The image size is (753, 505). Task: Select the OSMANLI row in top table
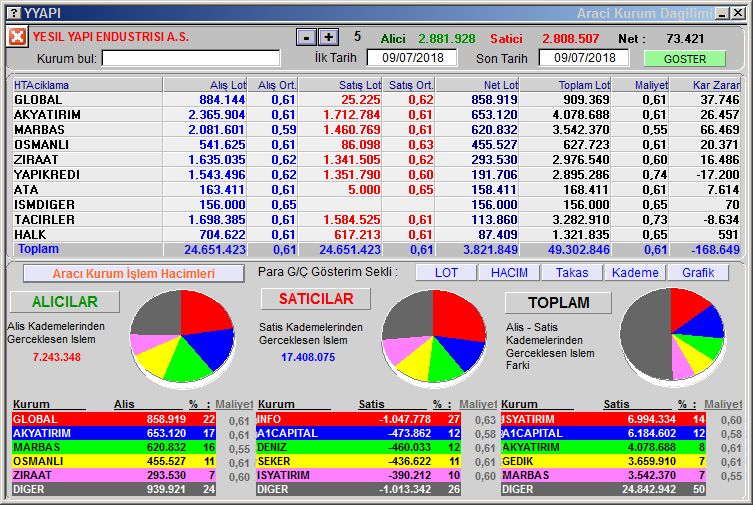[376, 144]
